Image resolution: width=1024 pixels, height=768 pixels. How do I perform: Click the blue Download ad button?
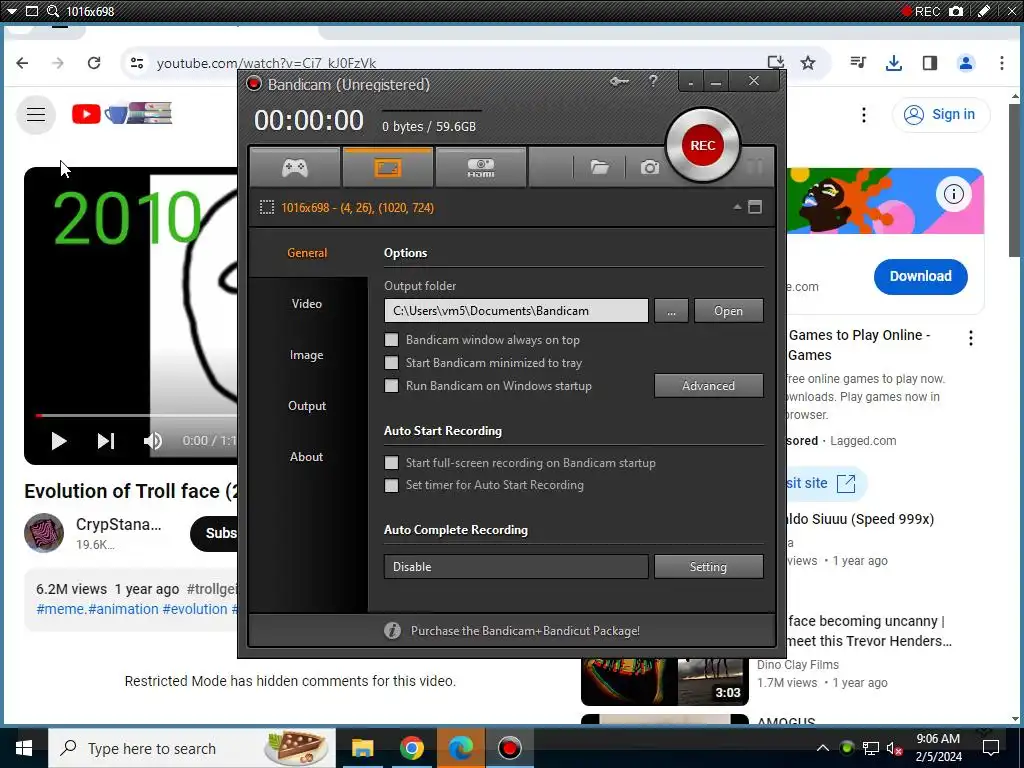click(x=920, y=276)
